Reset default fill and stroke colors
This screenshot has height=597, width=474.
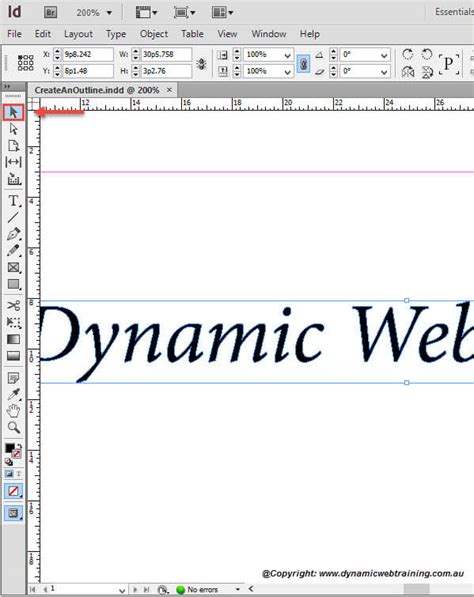pos(8,462)
